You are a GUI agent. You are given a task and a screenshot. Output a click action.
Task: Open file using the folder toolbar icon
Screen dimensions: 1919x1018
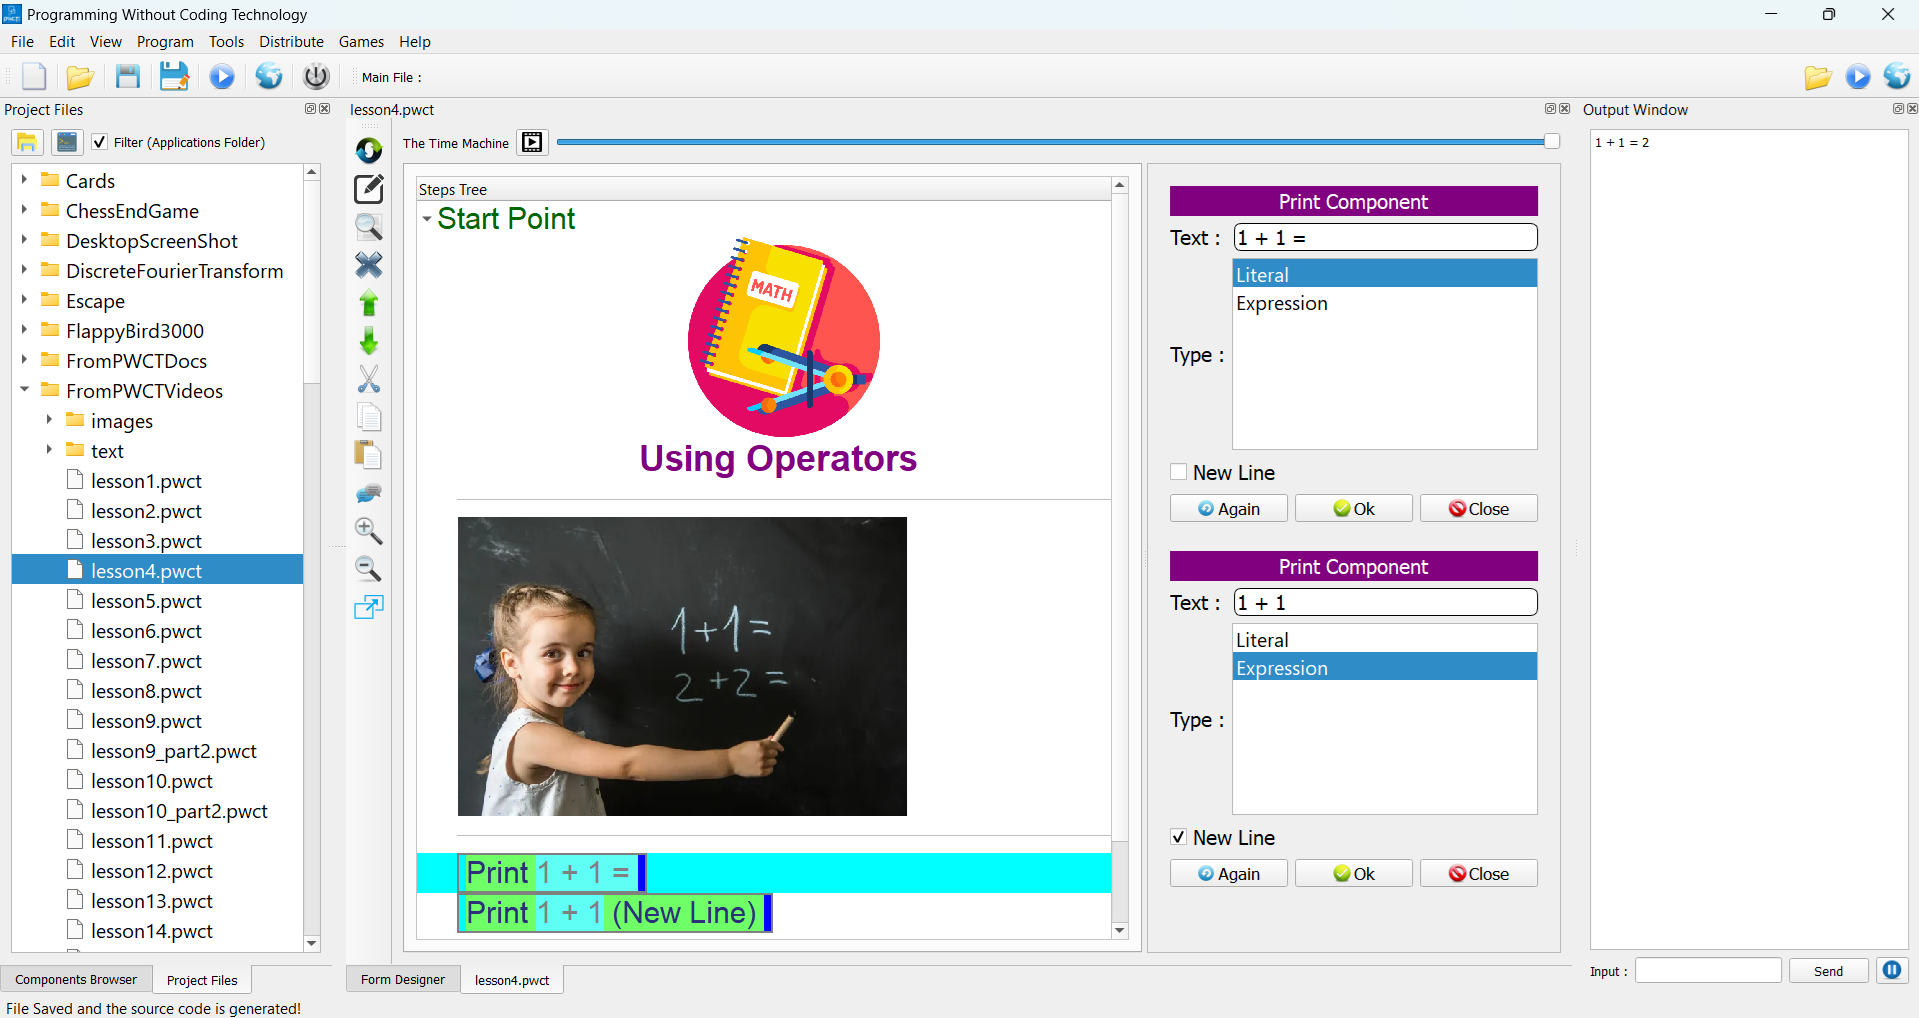[80, 77]
